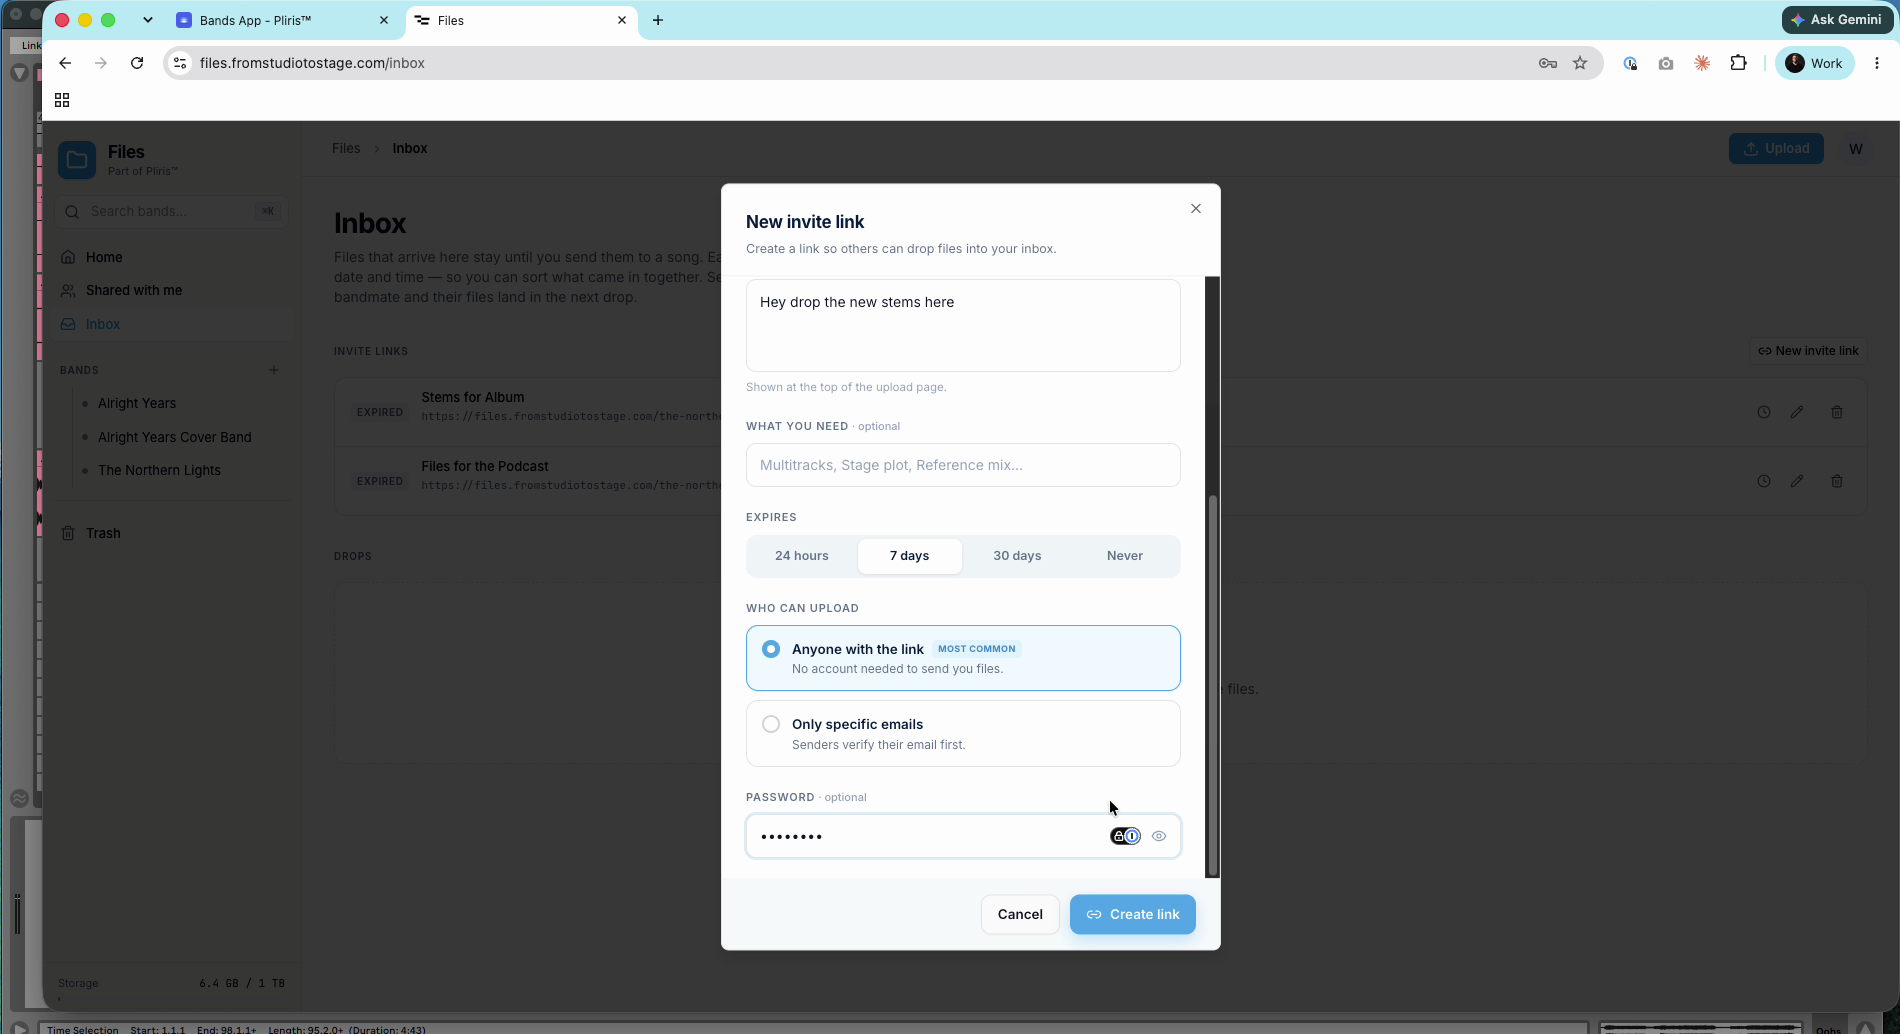Click the address bar URL

(x=312, y=63)
